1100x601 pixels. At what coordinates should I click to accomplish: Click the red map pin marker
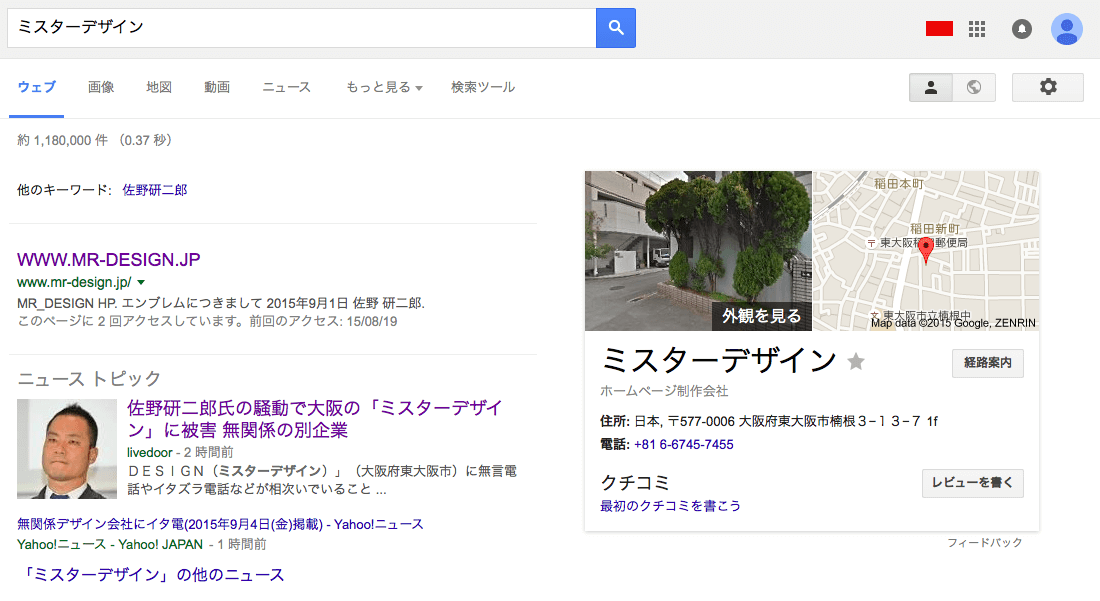pyautogui.click(x=926, y=250)
